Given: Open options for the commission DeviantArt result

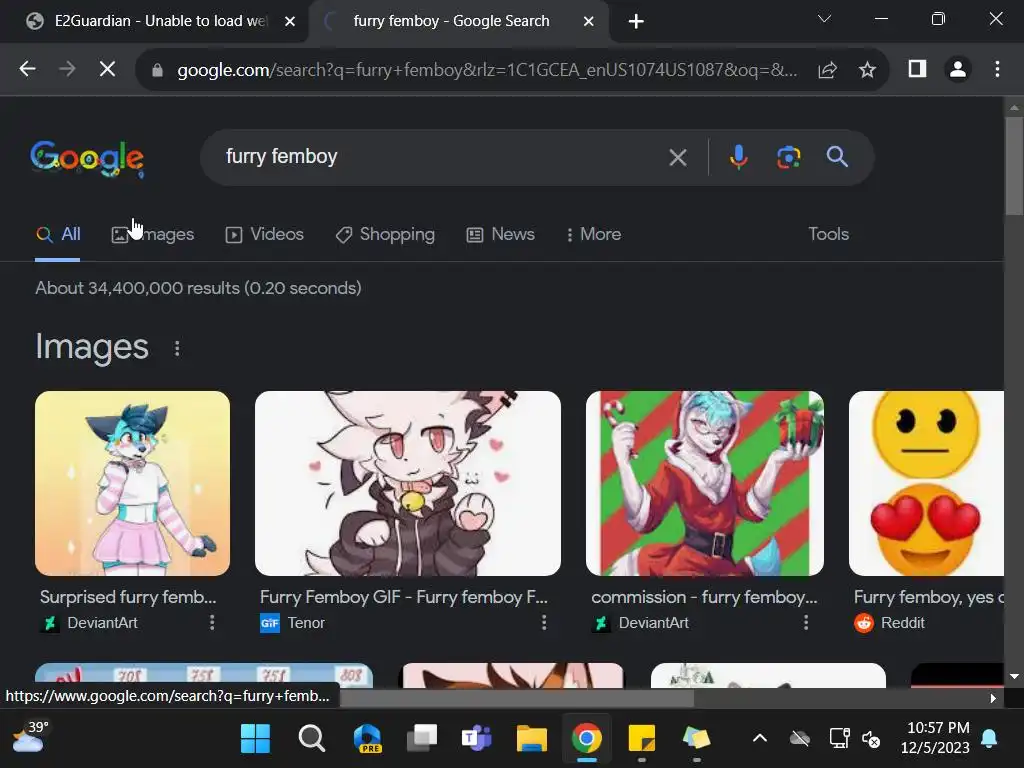Looking at the screenshot, I should [x=806, y=623].
